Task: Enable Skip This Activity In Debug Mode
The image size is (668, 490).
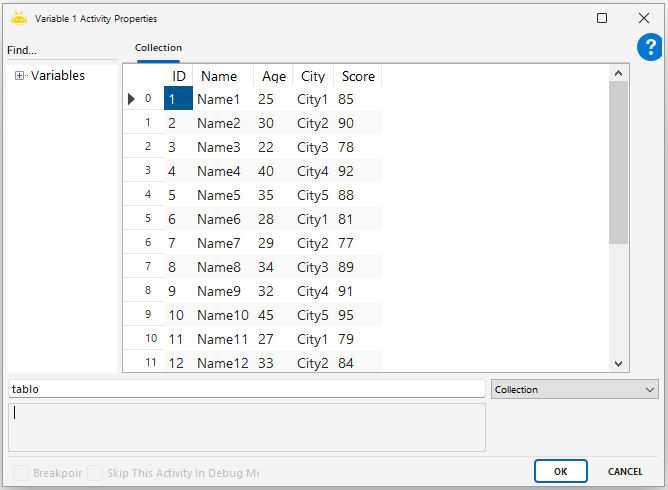Action: (95, 473)
